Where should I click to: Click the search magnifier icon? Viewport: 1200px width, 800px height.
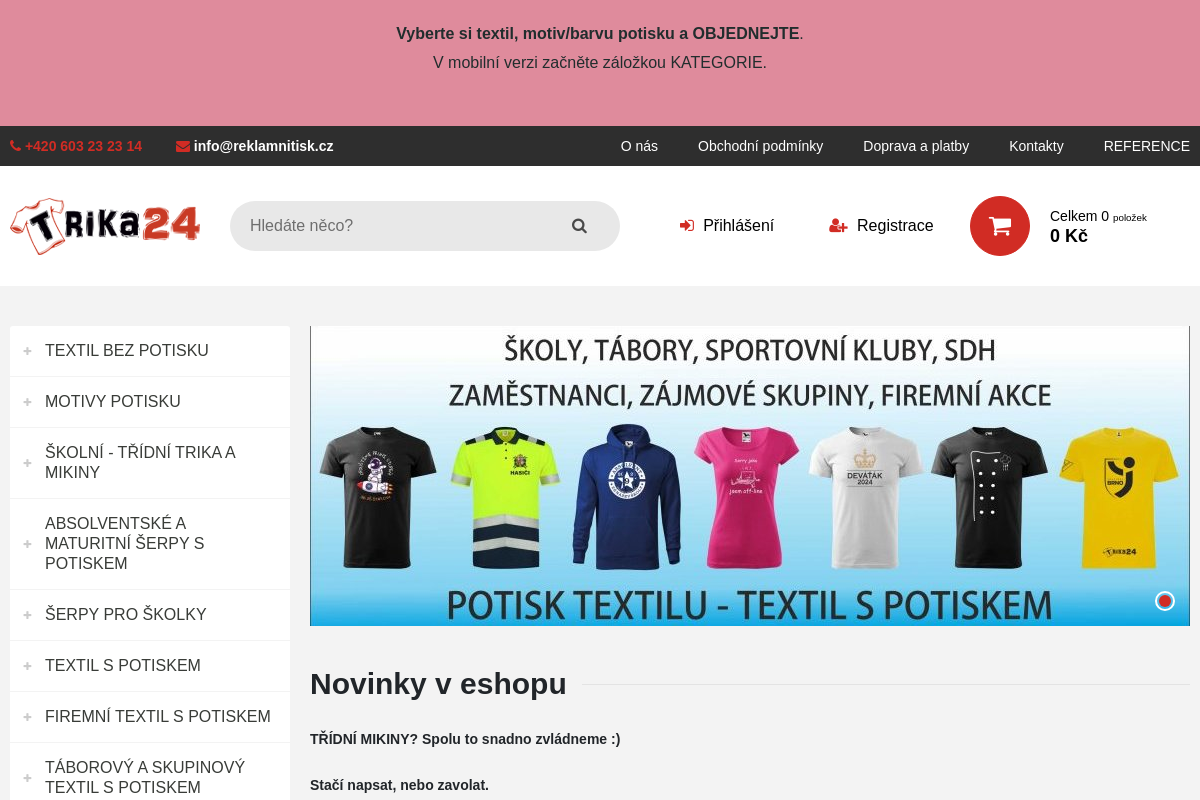pyautogui.click(x=580, y=226)
